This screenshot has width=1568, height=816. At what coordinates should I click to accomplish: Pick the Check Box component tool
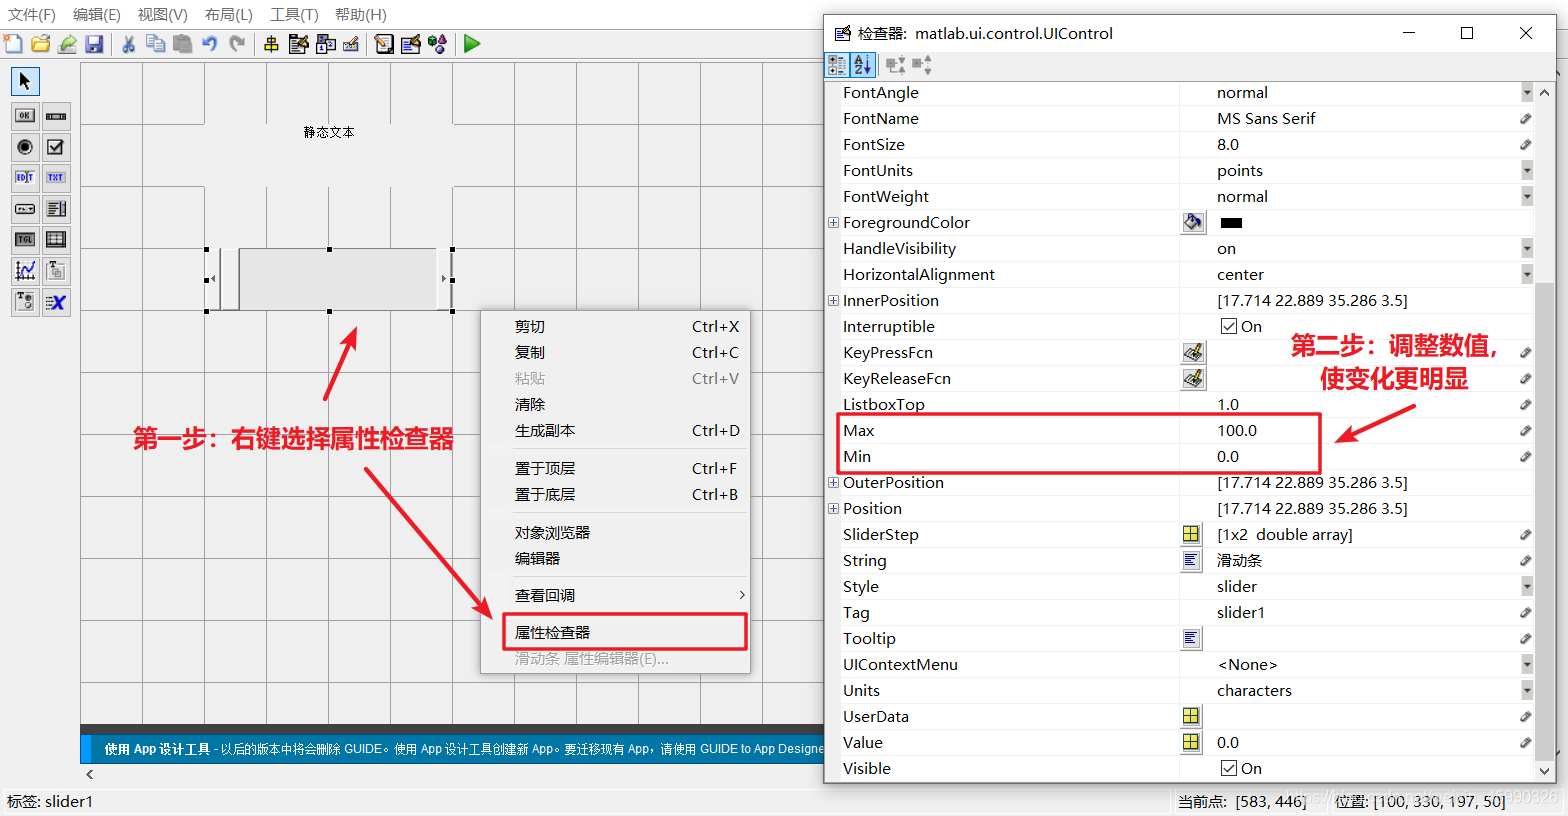[56, 147]
